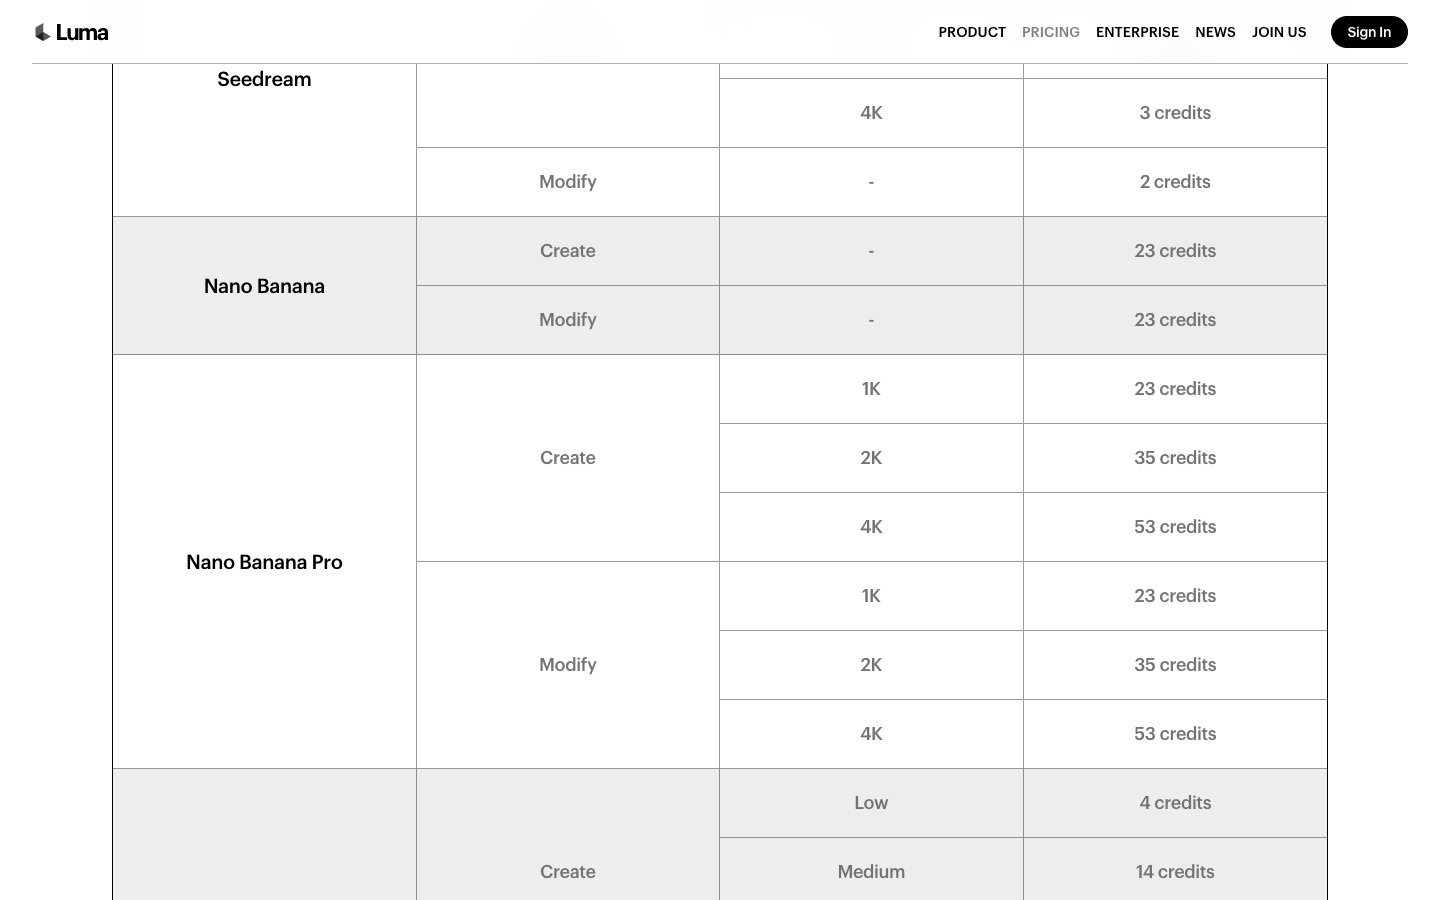Click the Seedream 4K price of 3 credits
This screenshot has height=900, width=1440.
(1175, 113)
